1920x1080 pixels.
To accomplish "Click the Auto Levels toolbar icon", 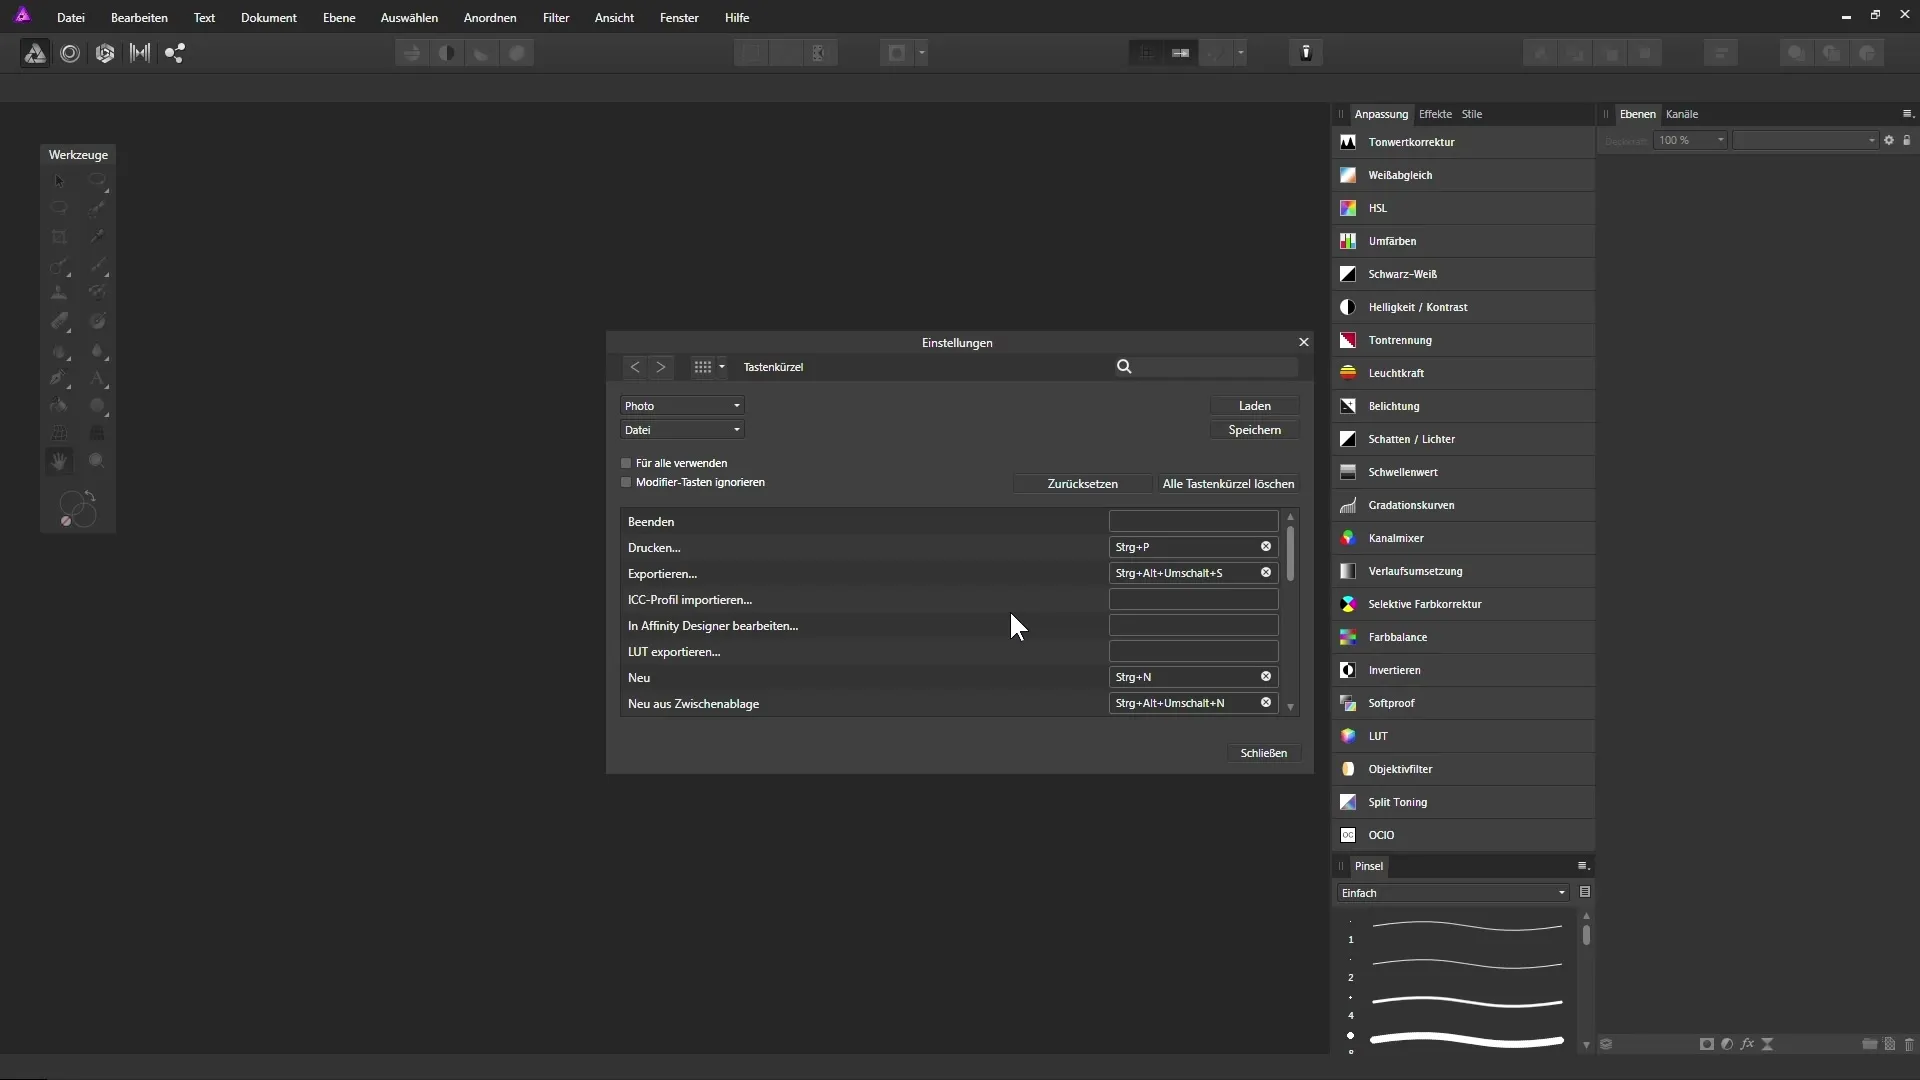I will point(412,53).
